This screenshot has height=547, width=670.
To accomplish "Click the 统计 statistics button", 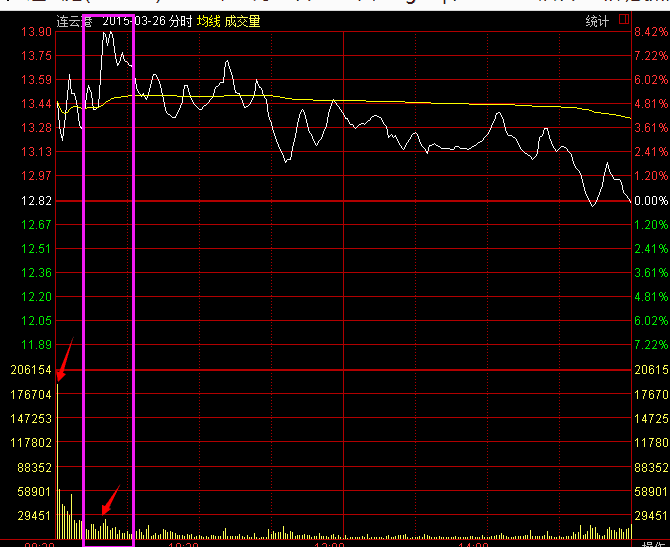I will (x=597, y=21).
